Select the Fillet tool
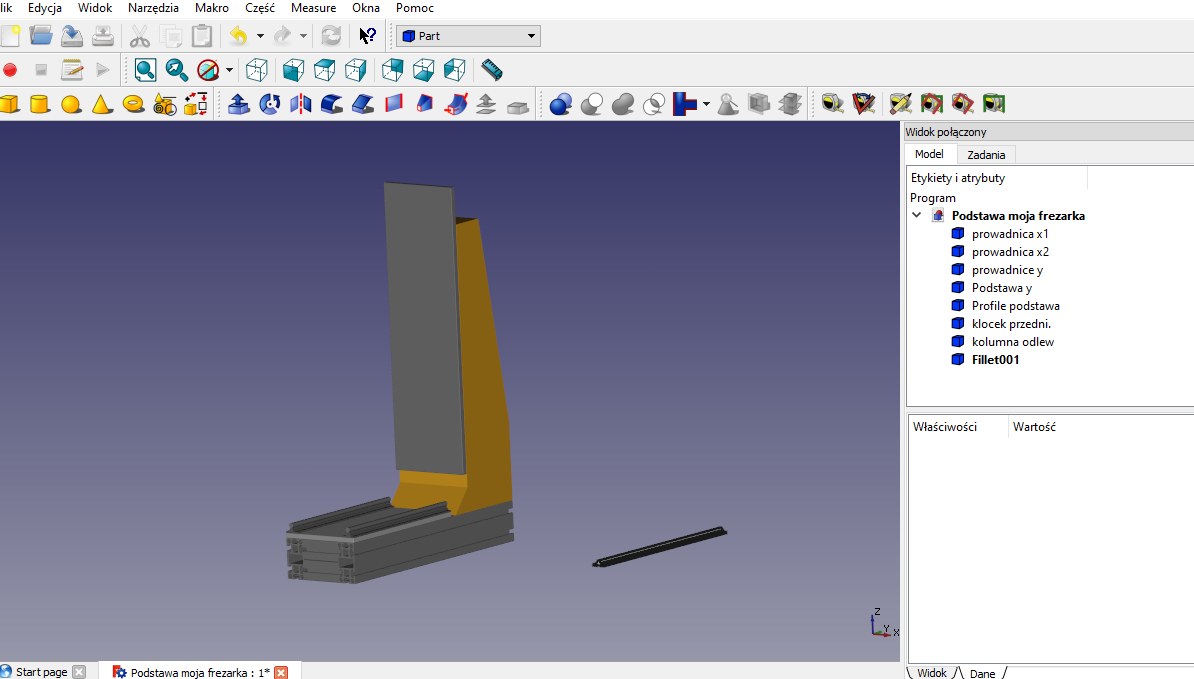This screenshot has height=679, width=1194. pos(332,104)
